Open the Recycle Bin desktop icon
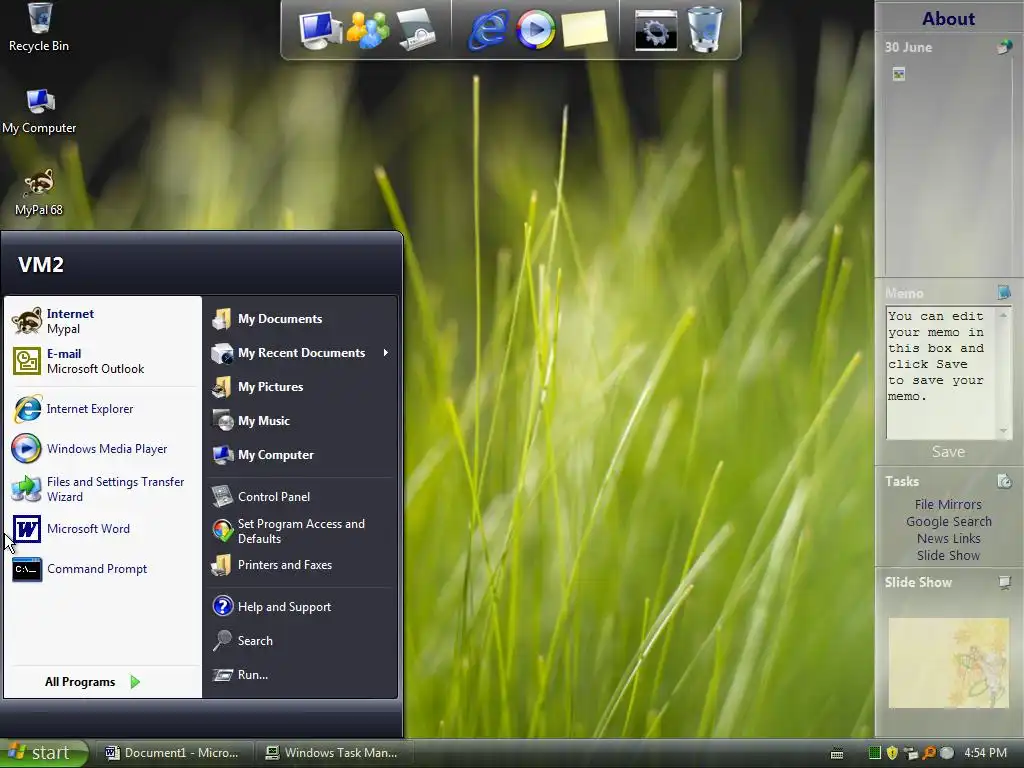Viewport: 1024px width, 768px height. [39, 27]
